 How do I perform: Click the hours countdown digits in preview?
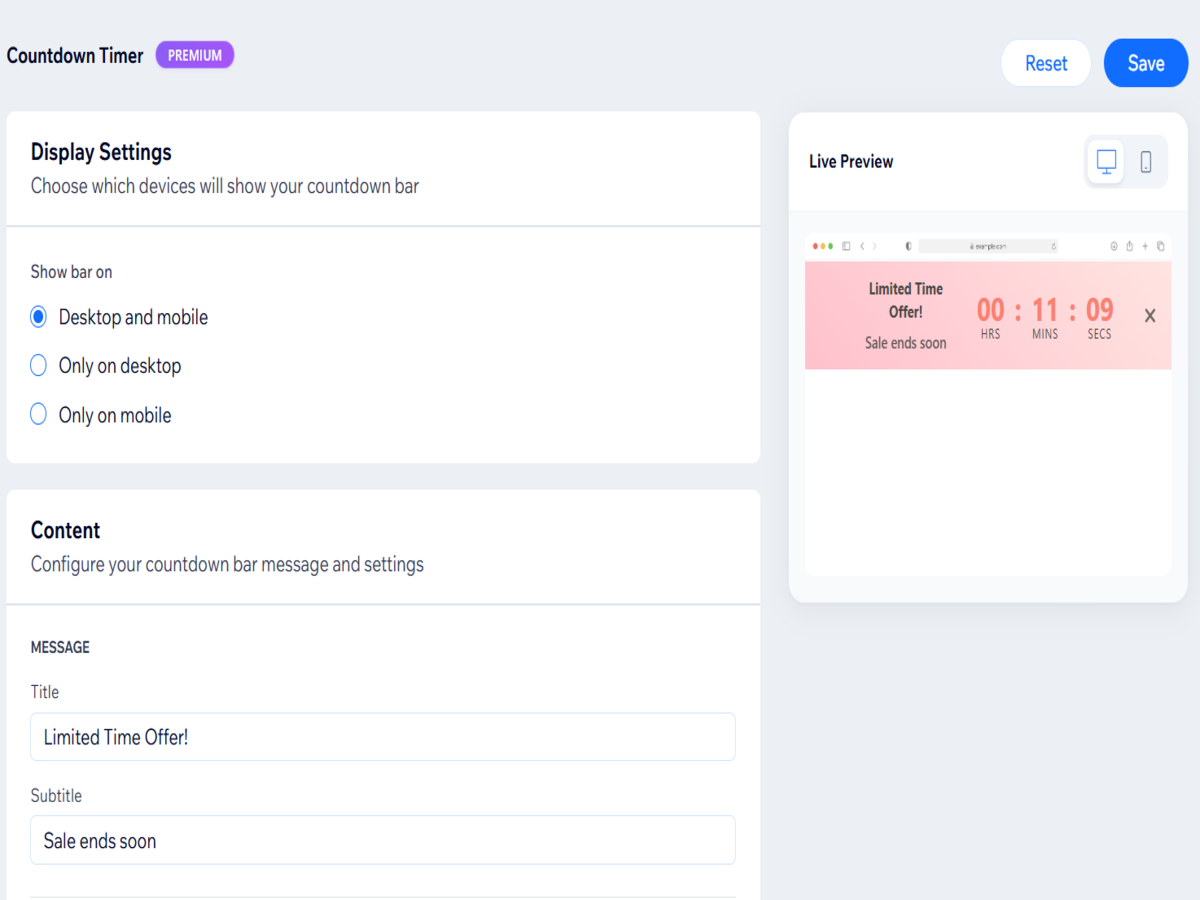tap(990, 310)
